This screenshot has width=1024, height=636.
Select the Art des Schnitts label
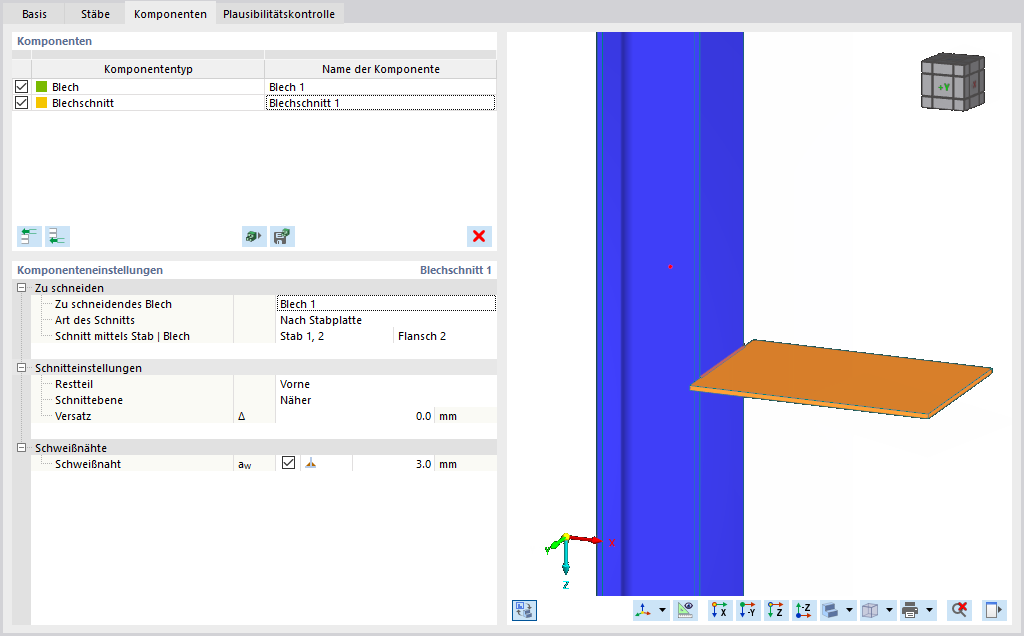[95, 320]
